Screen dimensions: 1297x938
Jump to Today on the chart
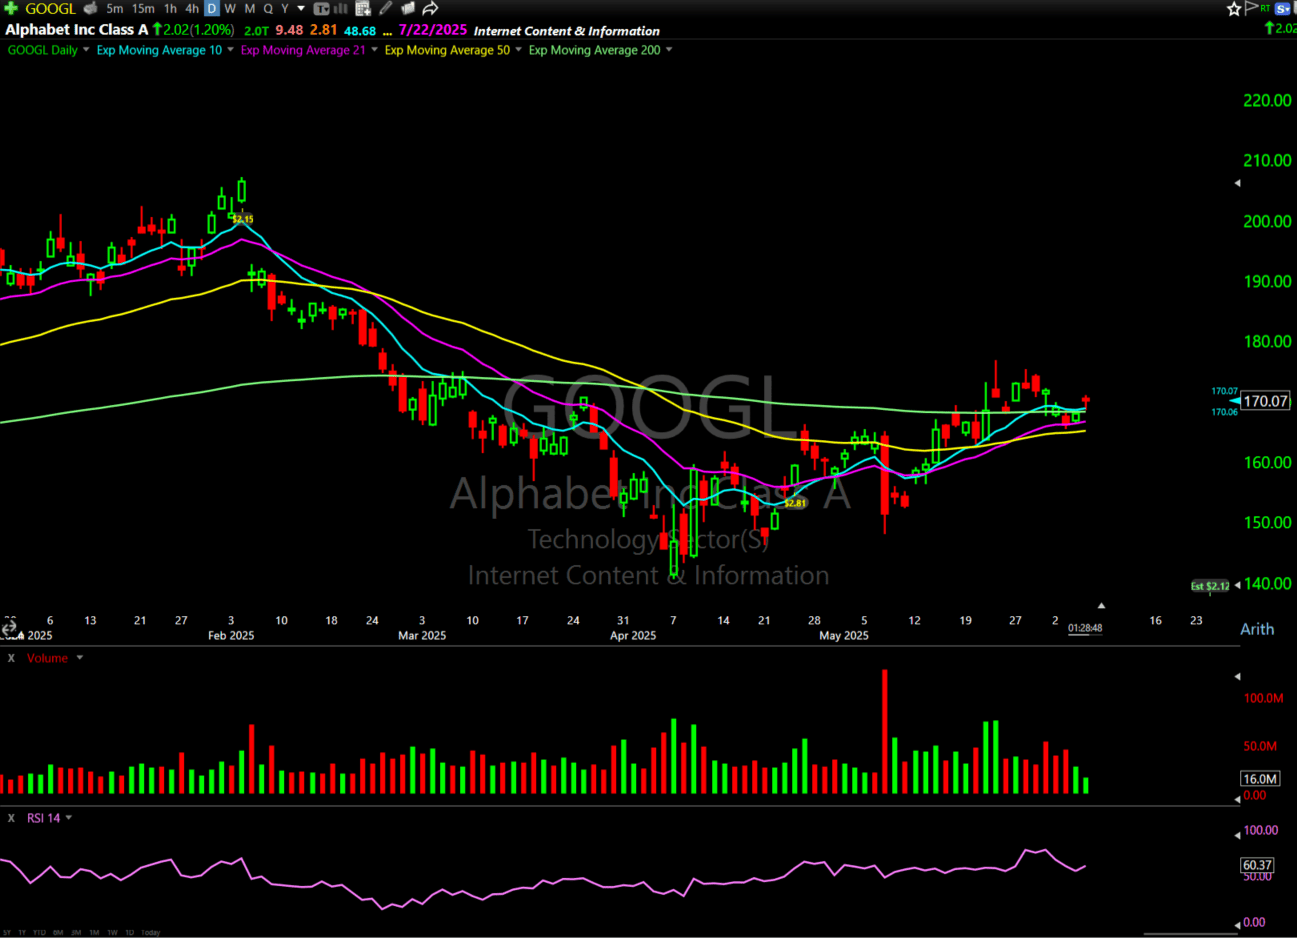click(x=151, y=932)
